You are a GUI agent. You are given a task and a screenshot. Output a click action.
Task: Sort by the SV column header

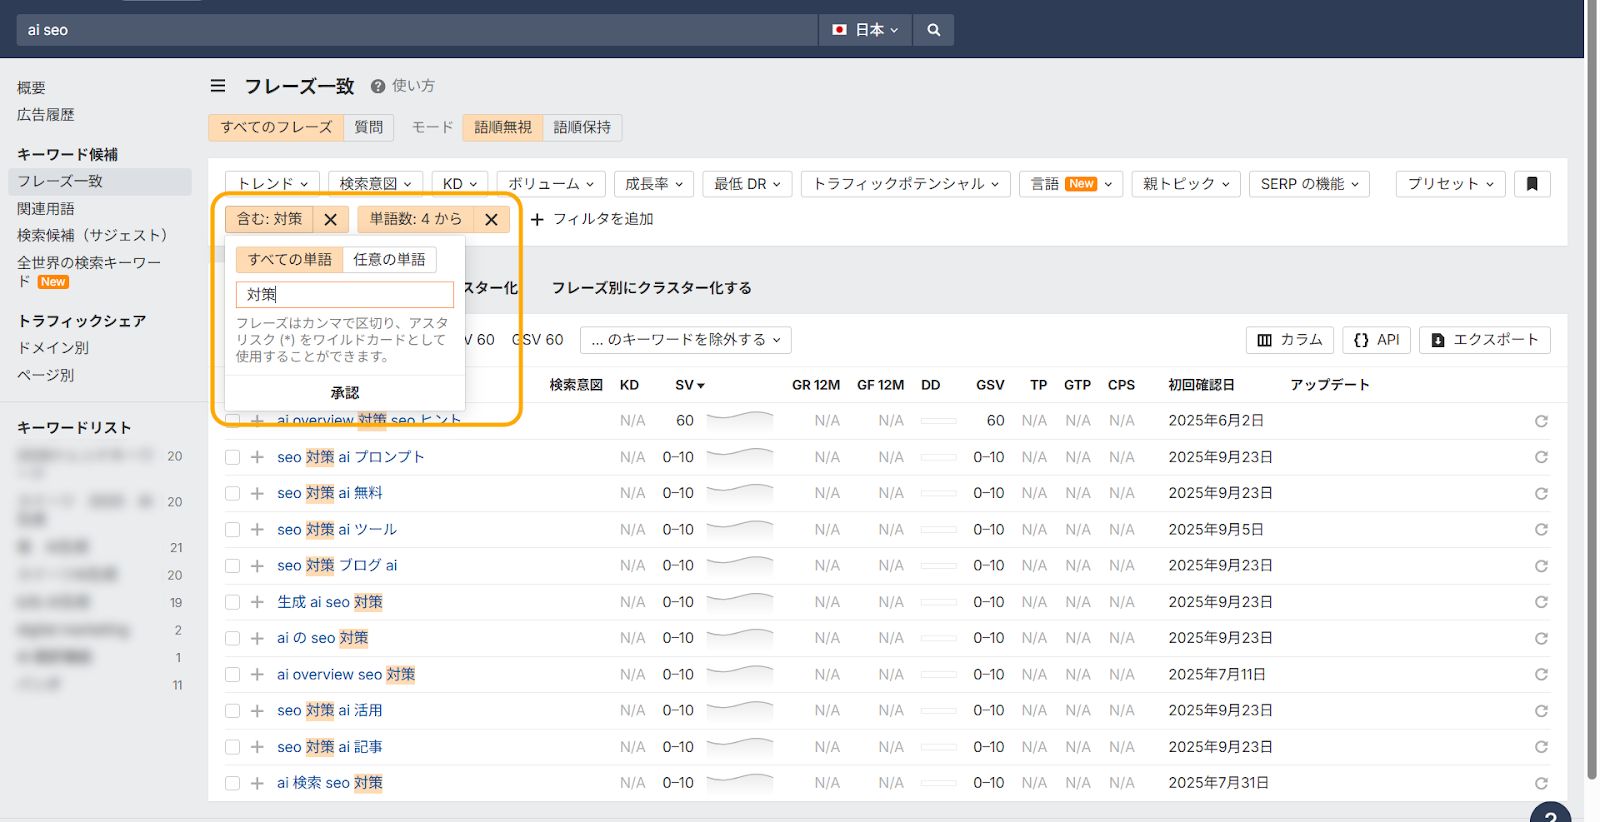click(x=689, y=385)
